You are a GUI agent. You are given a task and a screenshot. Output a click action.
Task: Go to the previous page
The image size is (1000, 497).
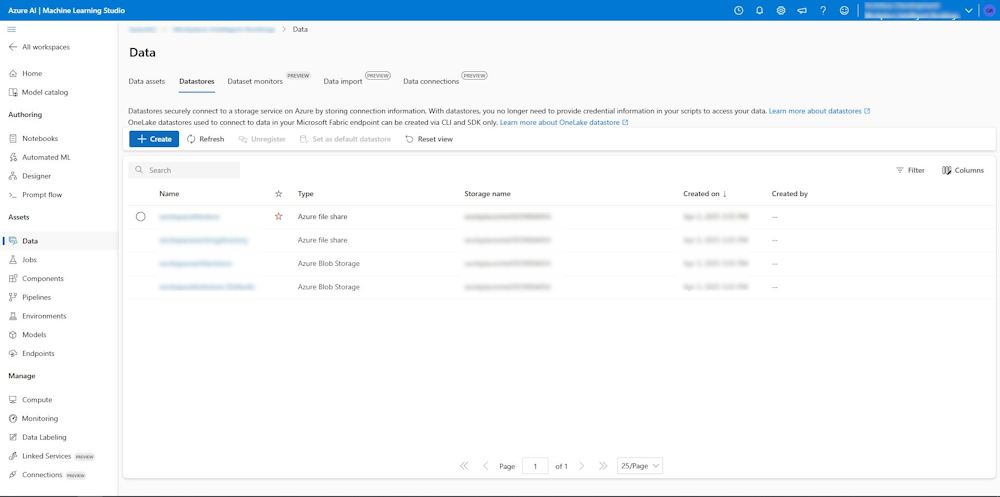click(485, 466)
